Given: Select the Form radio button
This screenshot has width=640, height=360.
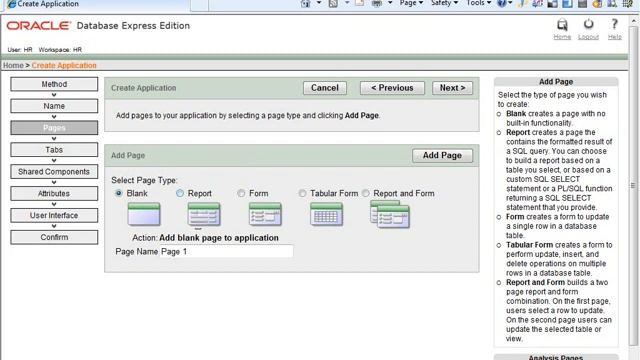Looking at the screenshot, I should [241, 193].
